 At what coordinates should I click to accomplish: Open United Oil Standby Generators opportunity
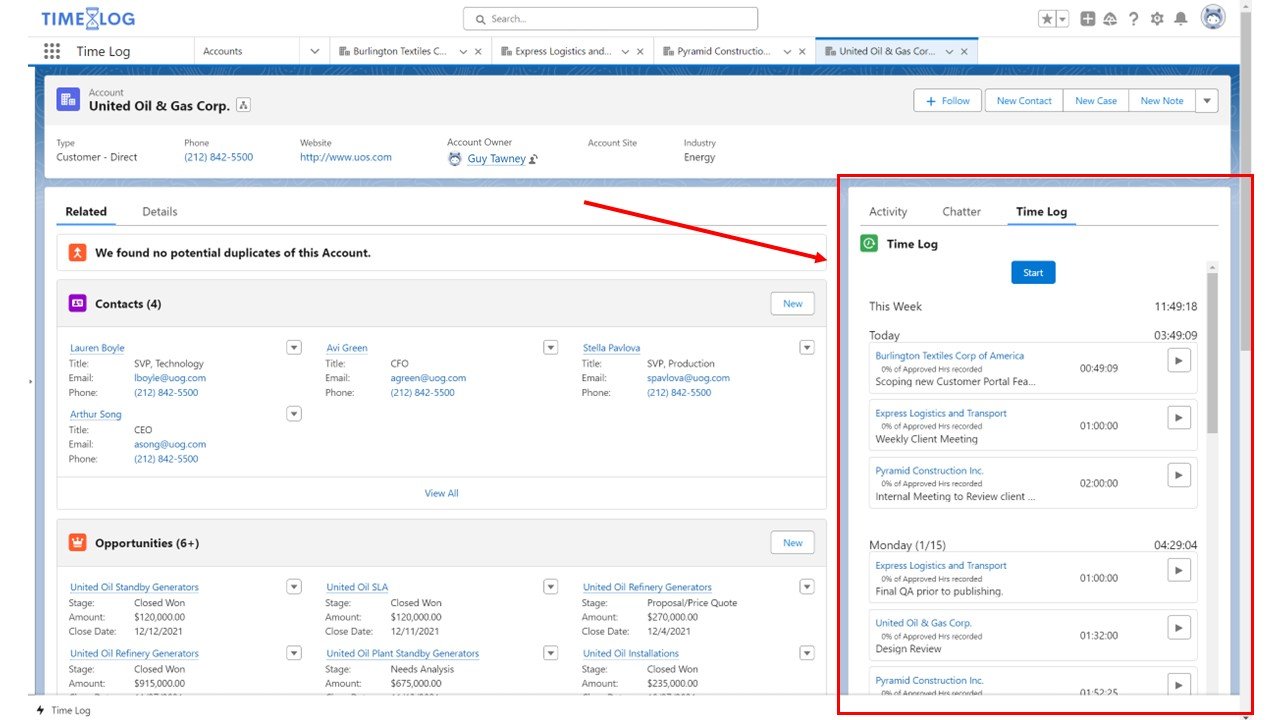coord(134,587)
